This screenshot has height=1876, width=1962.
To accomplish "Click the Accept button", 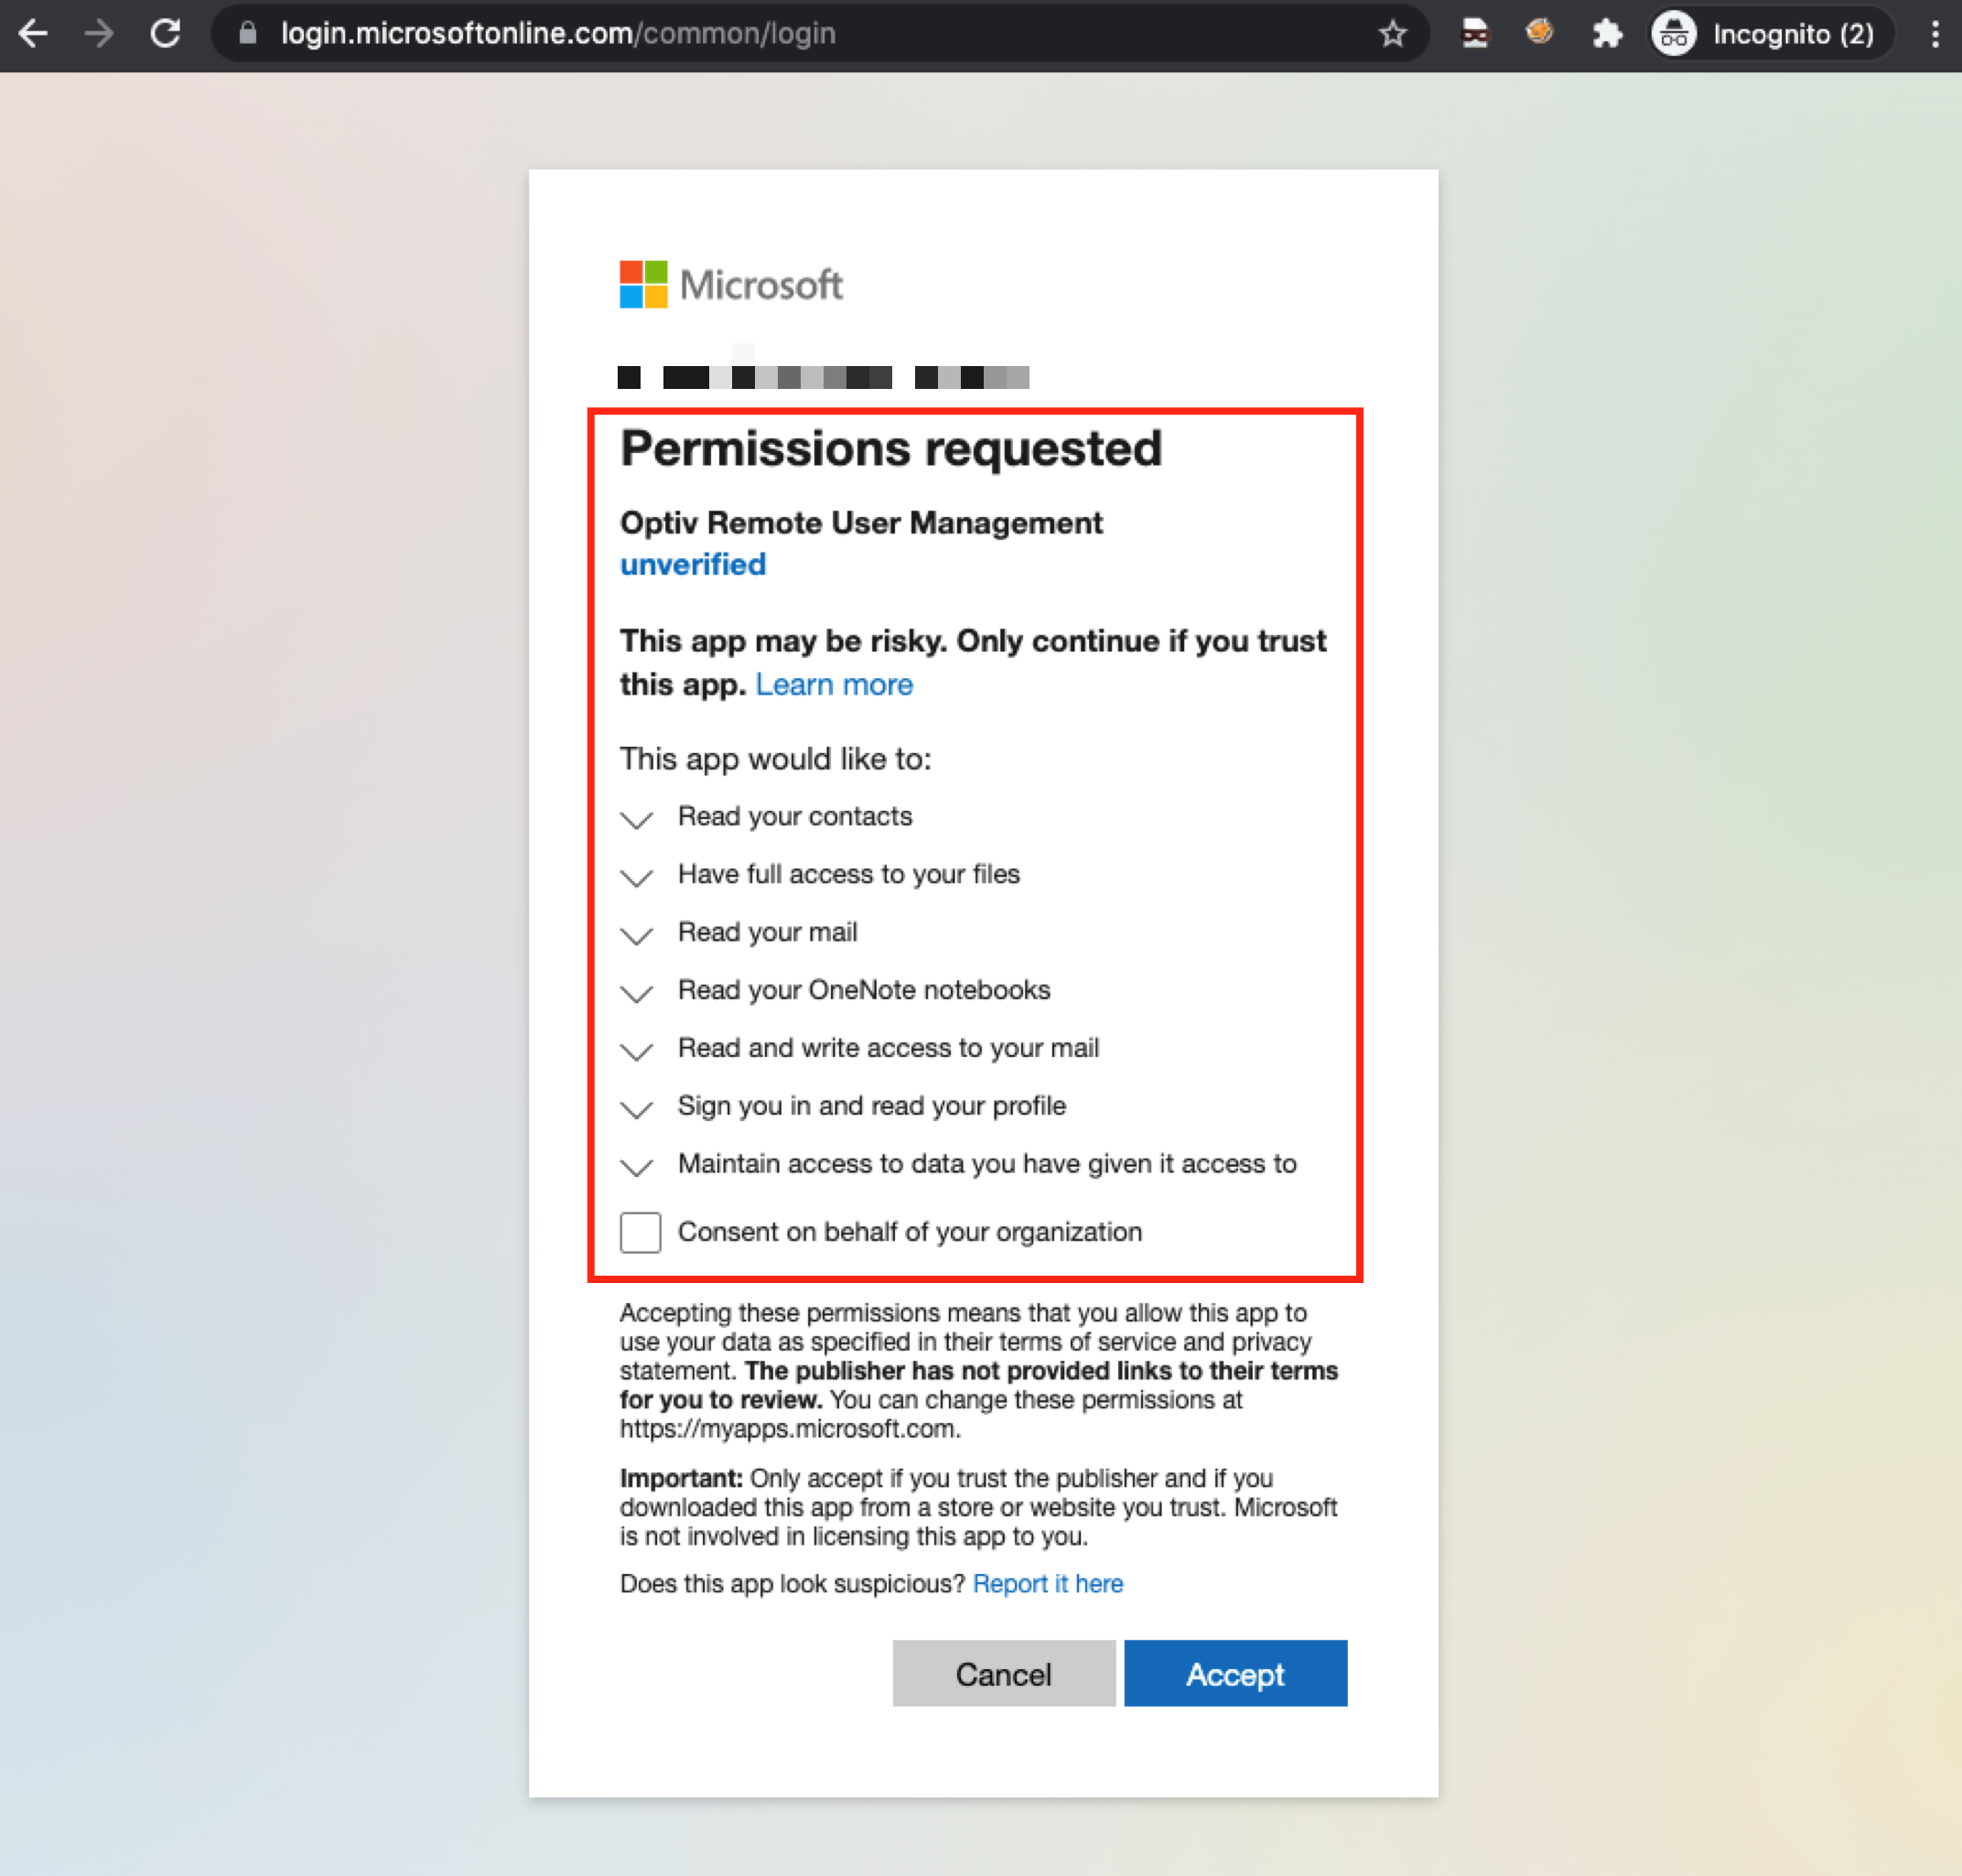I will (1235, 1673).
